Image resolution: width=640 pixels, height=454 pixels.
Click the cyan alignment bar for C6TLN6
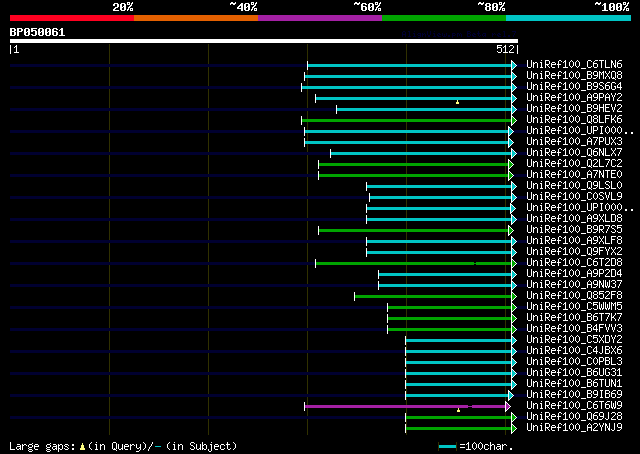tap(409, 65)
